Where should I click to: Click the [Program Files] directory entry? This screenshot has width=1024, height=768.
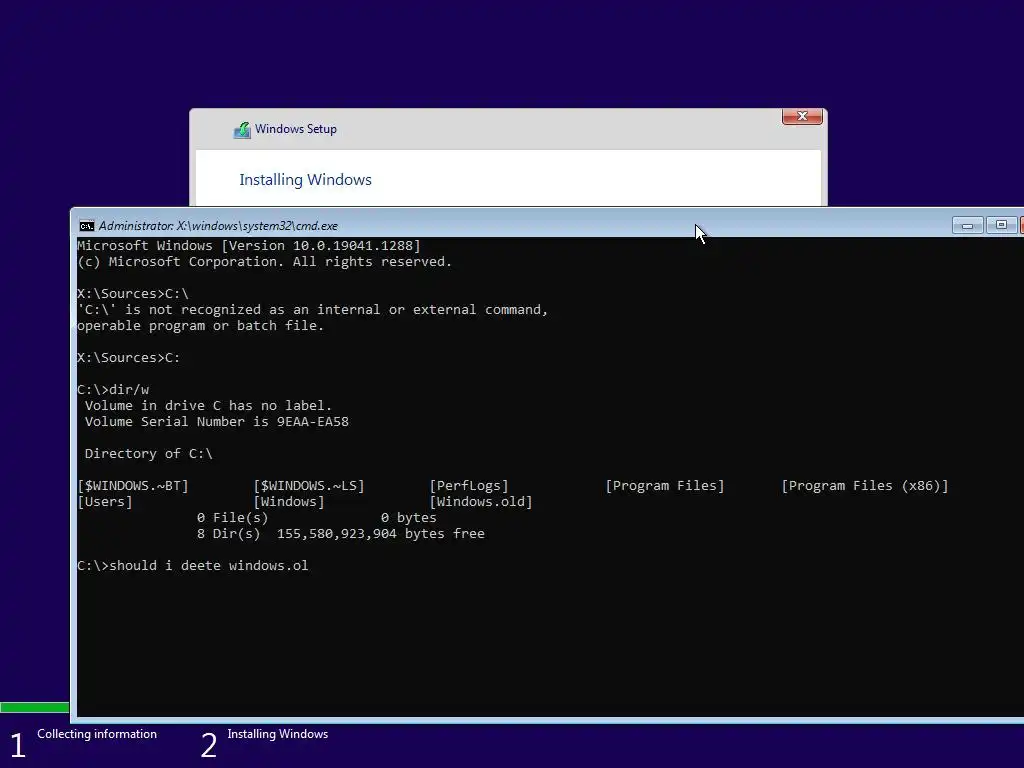(665, 486)
